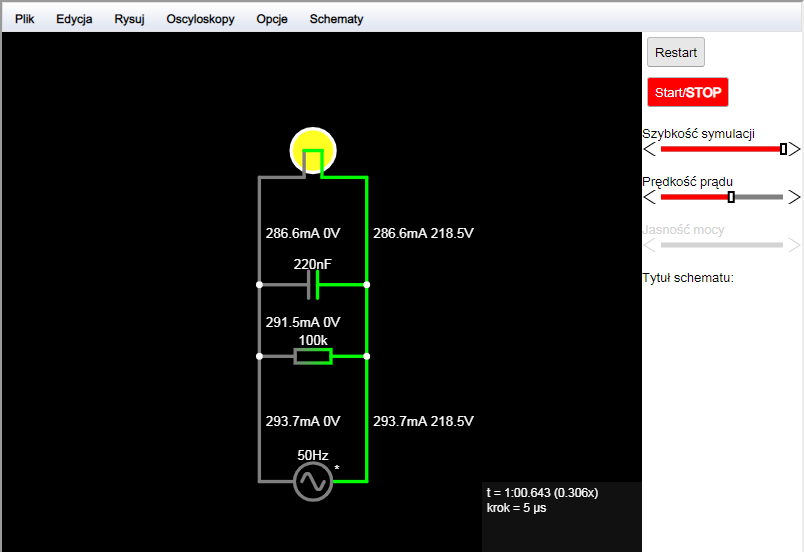Click the disabled Jasność mocy slider
Viewport: 804px width, 552px height.
pyautogui.click(x=722, y=245)
